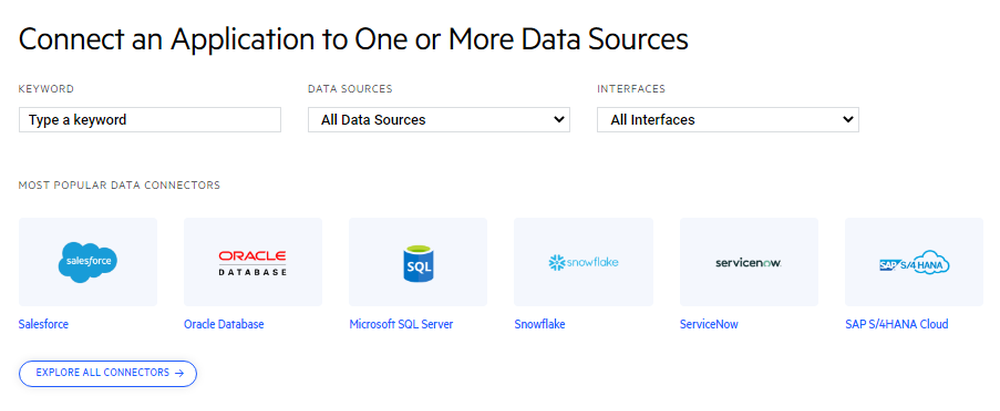Viewport: 1000px width, 411px height.
Task: Open the Microsoft SQL Server logo tile
Action: click(418, 262)
